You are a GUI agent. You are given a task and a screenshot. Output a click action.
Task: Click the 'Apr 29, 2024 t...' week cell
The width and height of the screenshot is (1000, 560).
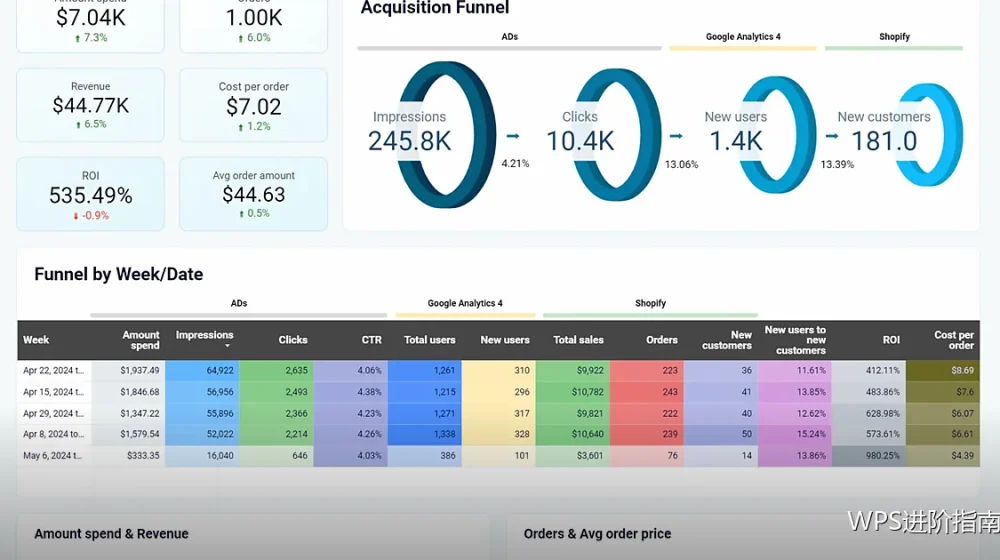click(54, 413)
